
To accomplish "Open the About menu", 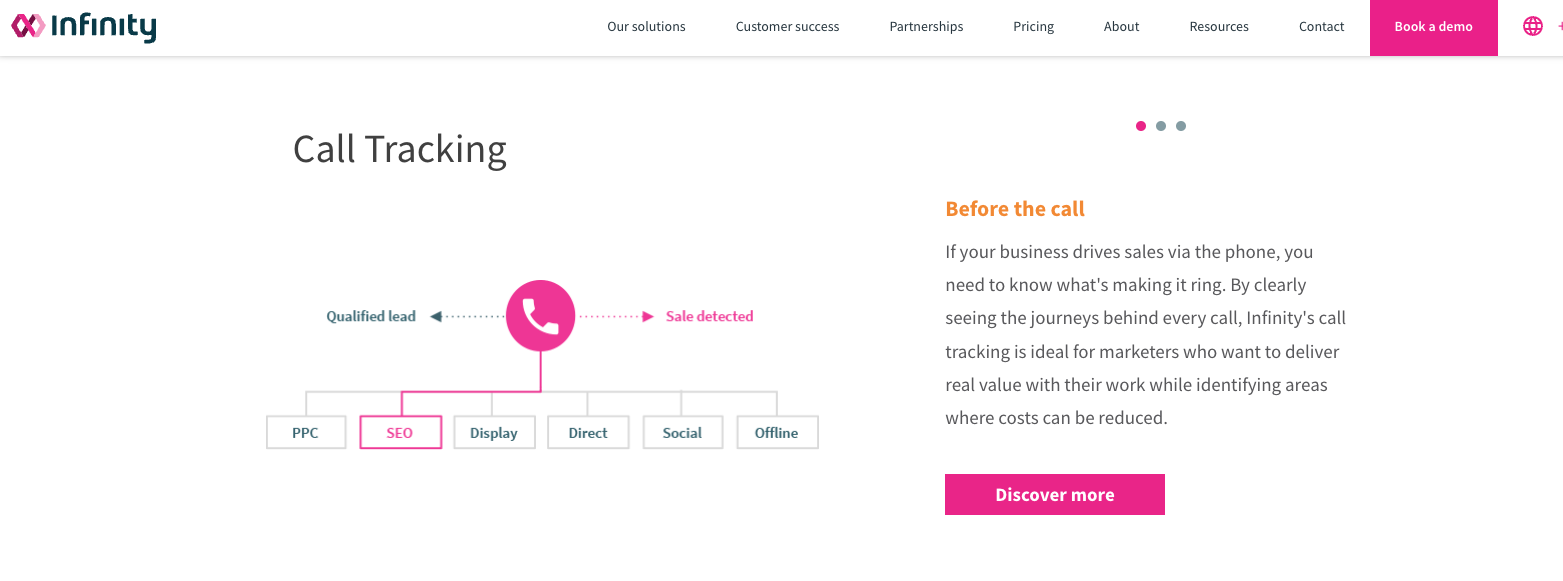I will click(x=1121, y=27).
